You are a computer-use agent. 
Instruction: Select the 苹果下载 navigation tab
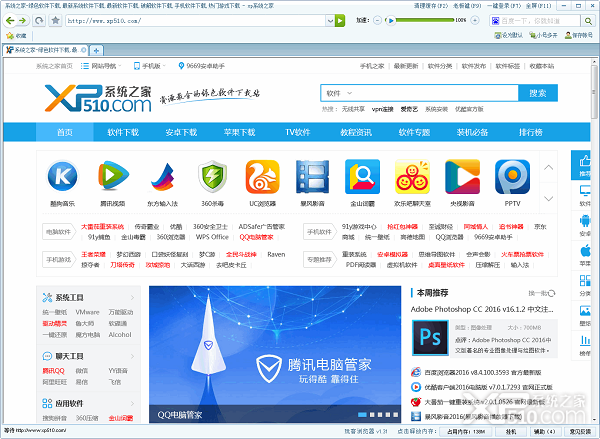tap(239, 132)
